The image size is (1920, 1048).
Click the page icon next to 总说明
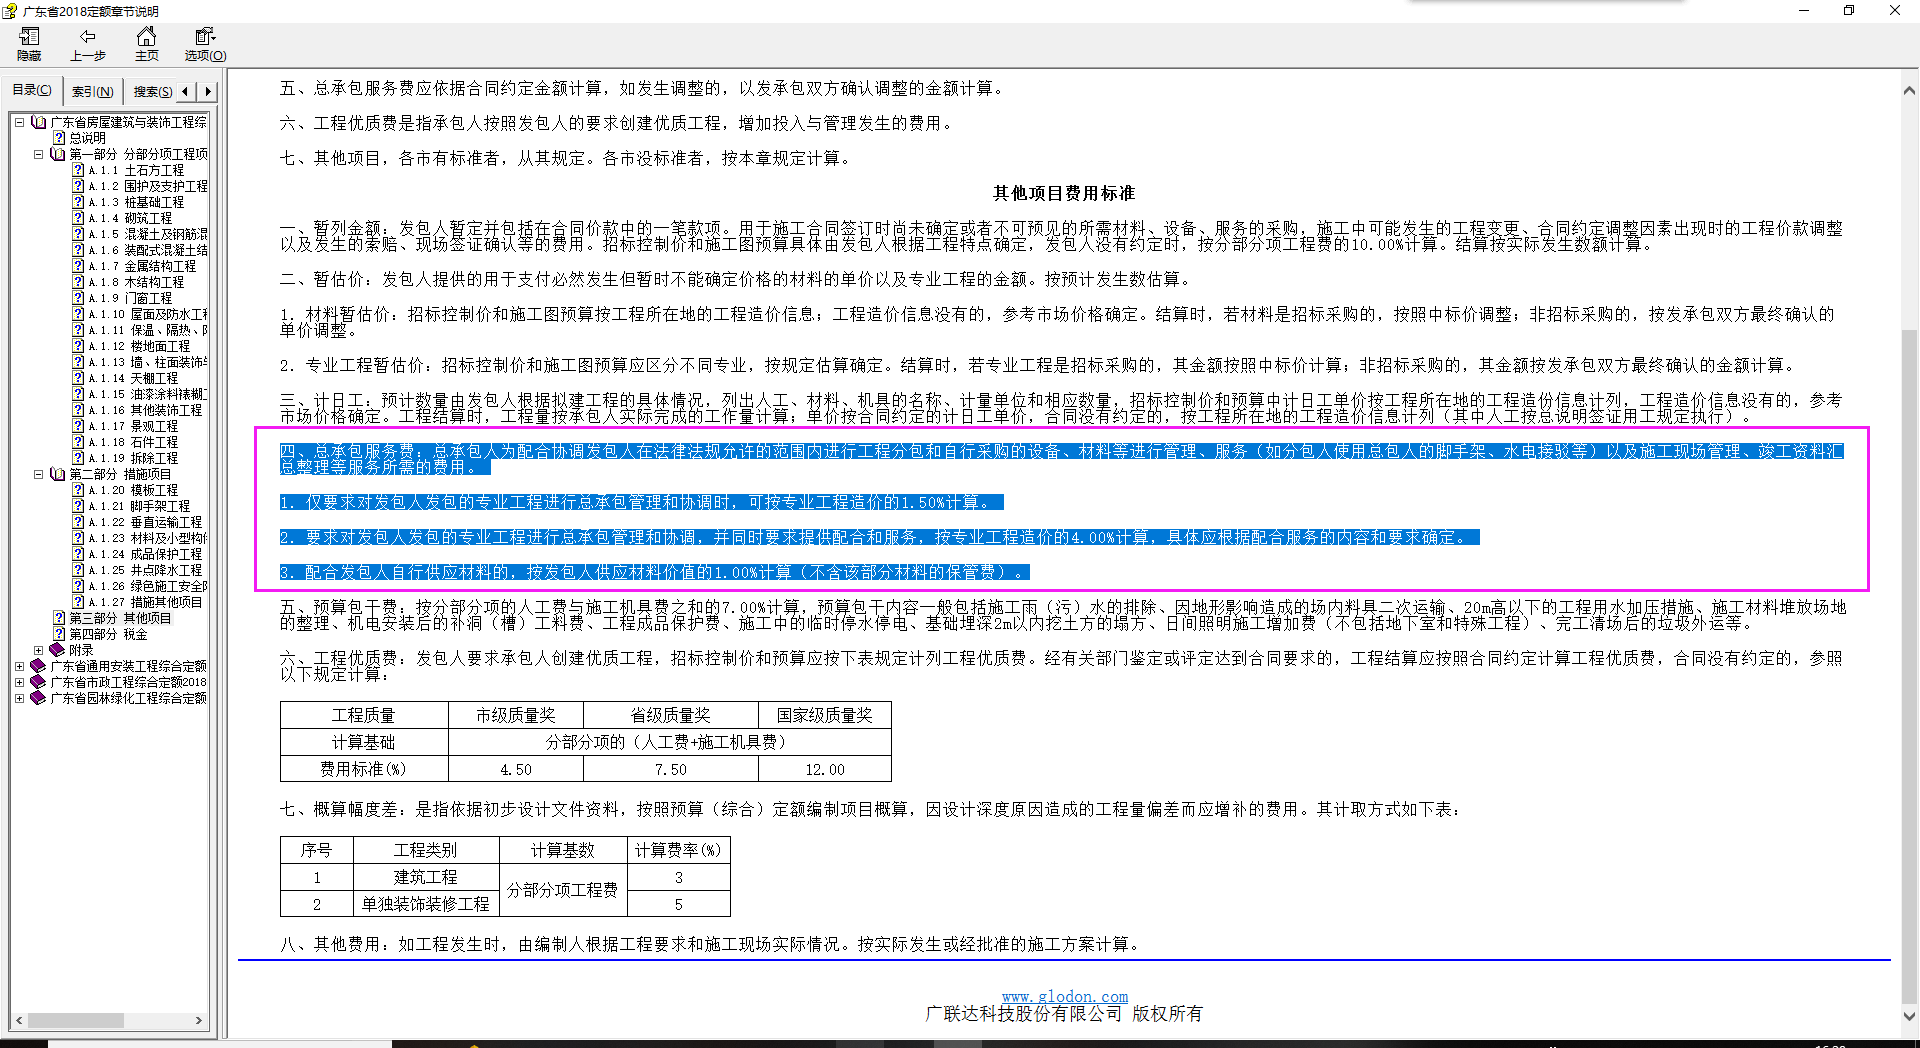pos(59,138)
